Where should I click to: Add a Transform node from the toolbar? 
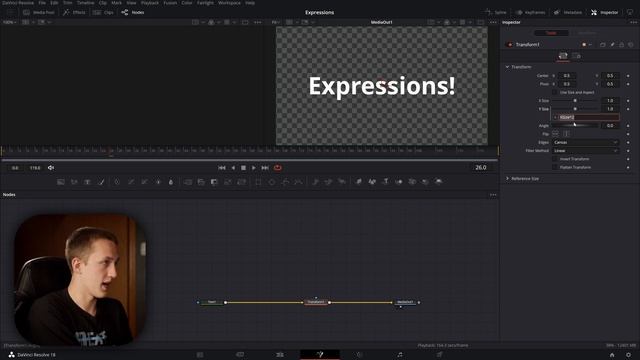click(x=242, y=182)
